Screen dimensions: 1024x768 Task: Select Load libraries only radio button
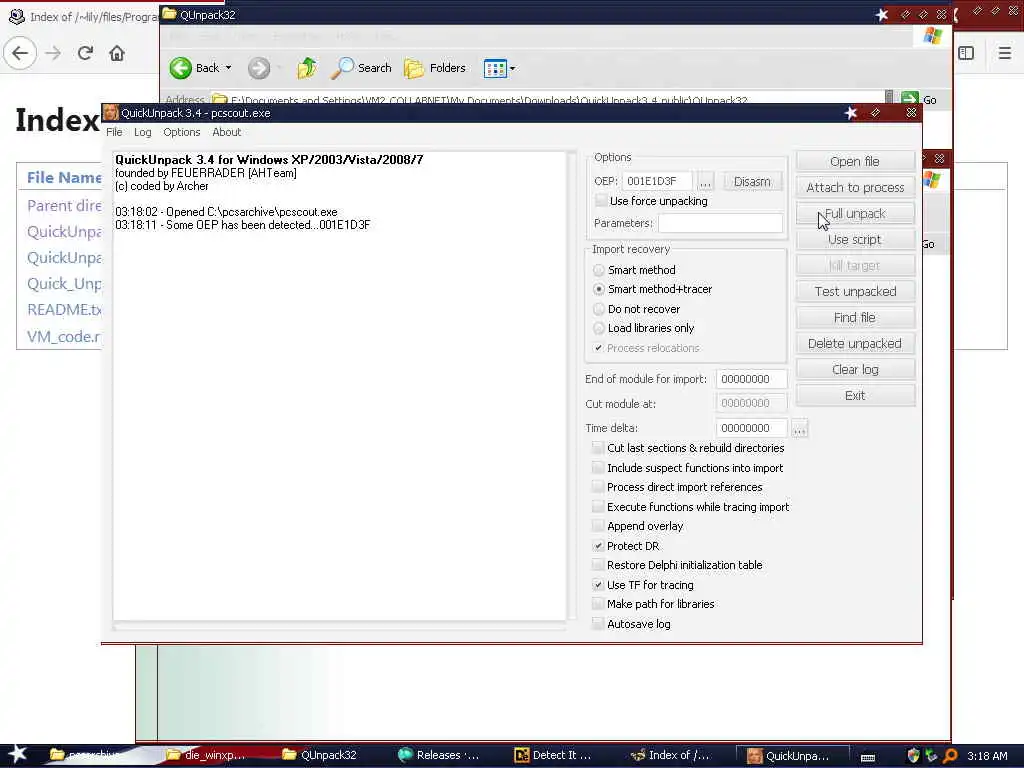[599, 328]
